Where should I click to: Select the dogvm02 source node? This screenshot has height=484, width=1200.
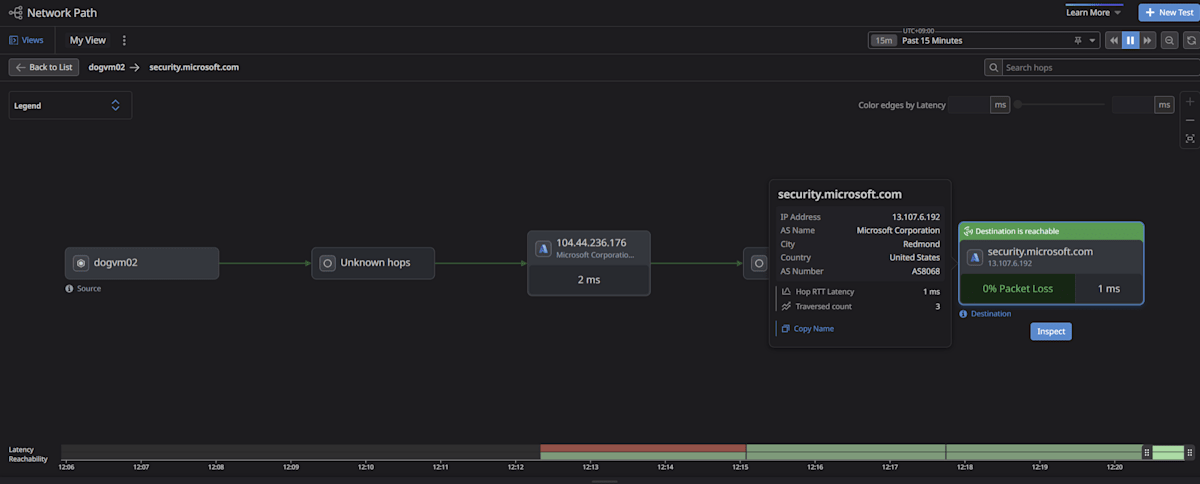(x=142, y=263)
